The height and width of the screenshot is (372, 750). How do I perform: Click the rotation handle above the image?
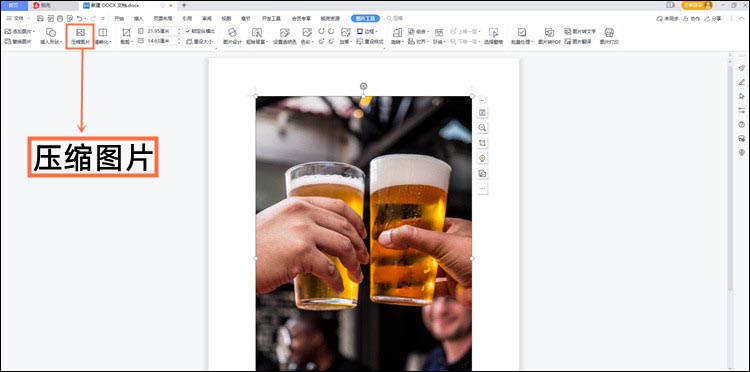click(x=364, y=86)
